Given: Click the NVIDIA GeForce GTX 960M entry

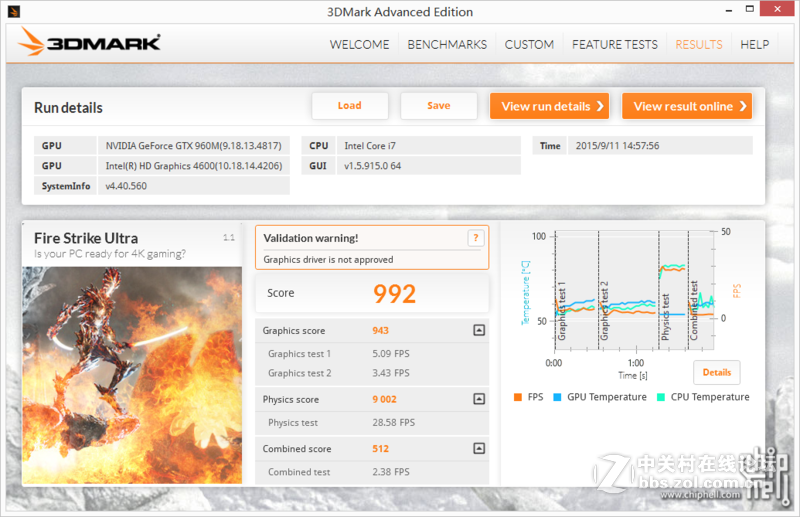Looking at the screenshot, I should 193,145.
